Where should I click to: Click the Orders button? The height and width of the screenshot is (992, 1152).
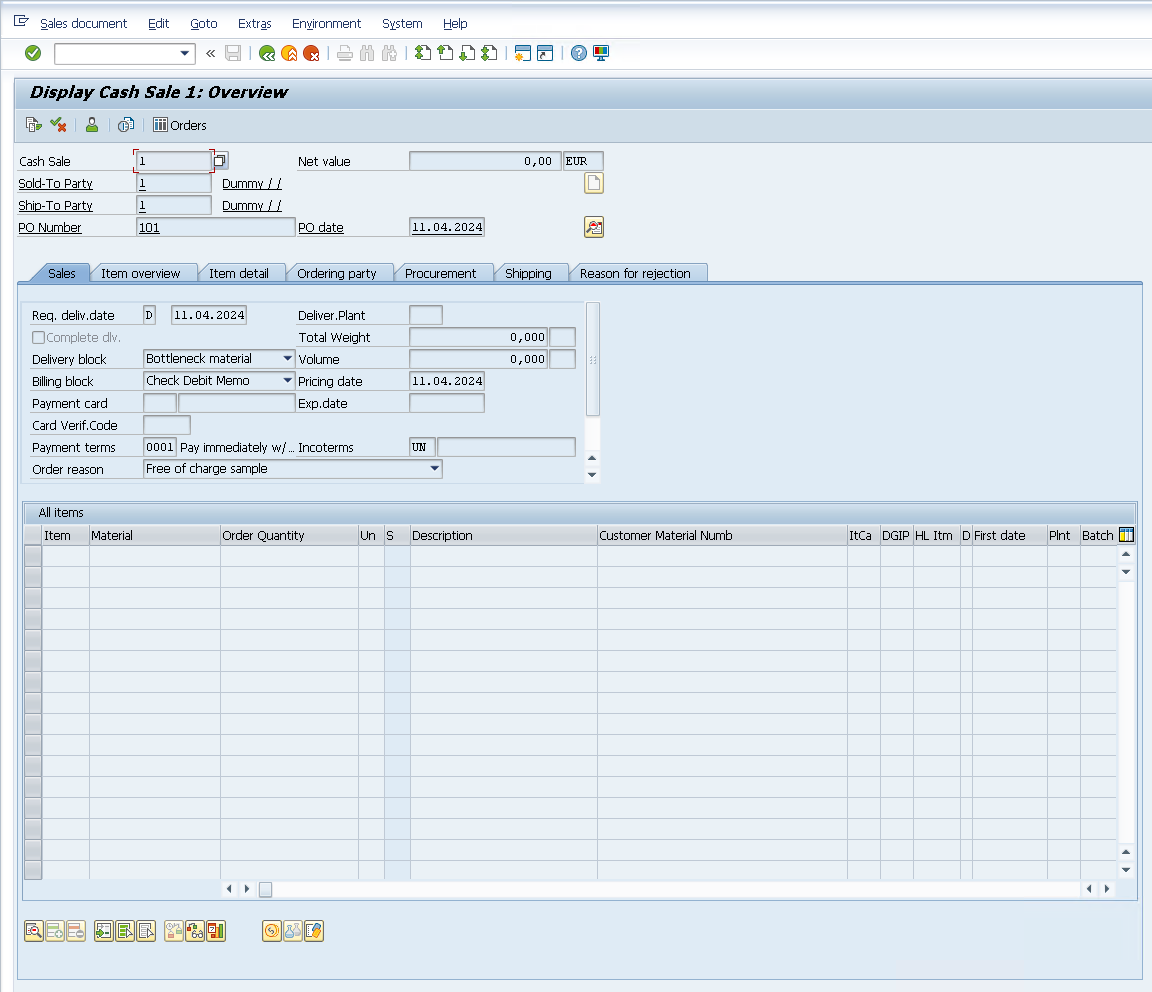click(180, 125)
